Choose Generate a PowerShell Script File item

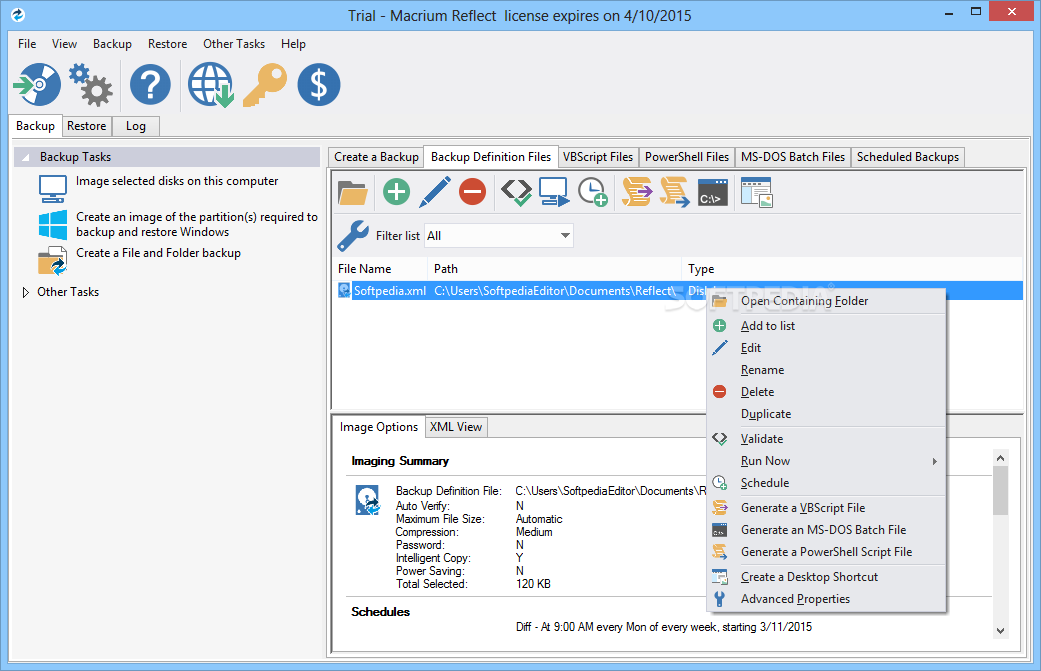[x=826, y=552]
